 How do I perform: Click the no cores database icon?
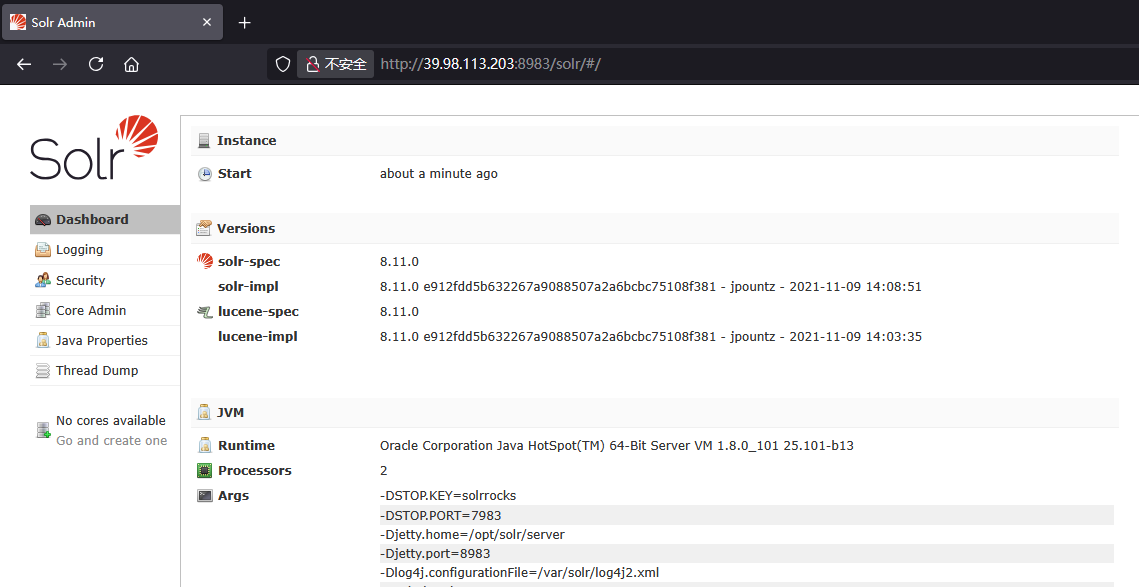[x=44, y=430]
